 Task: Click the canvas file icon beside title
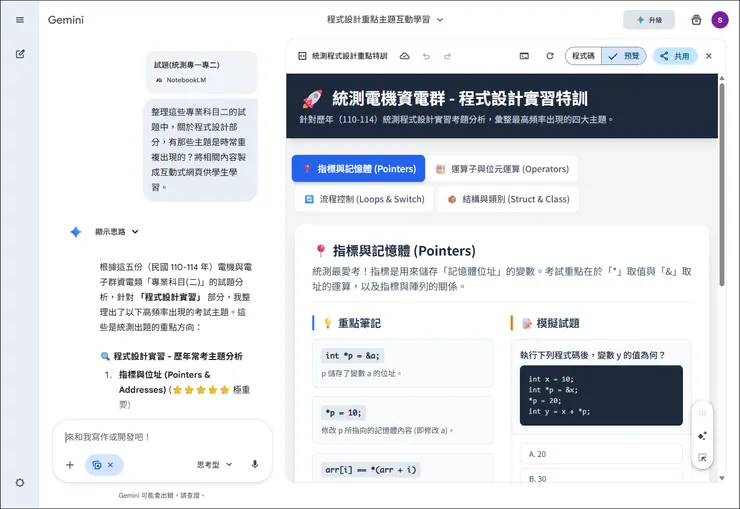302,56
